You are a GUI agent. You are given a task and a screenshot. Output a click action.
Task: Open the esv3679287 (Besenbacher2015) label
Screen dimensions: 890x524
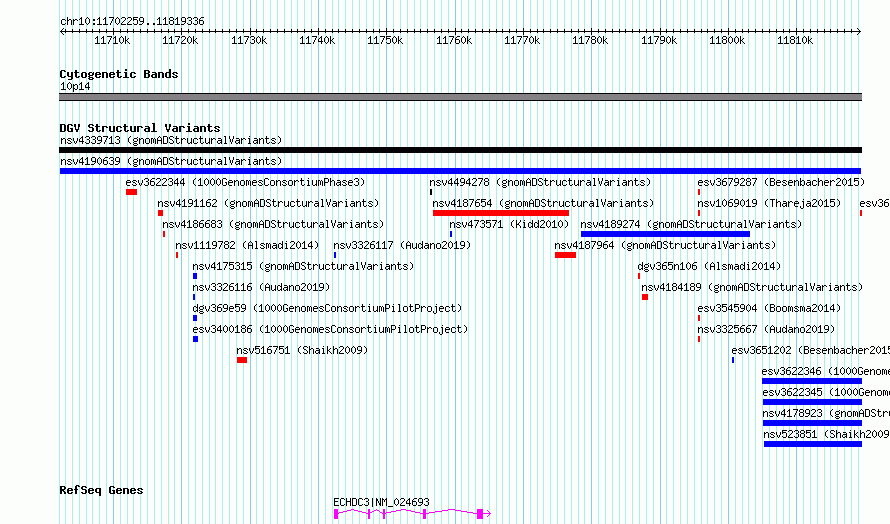(x=781, y=182)
